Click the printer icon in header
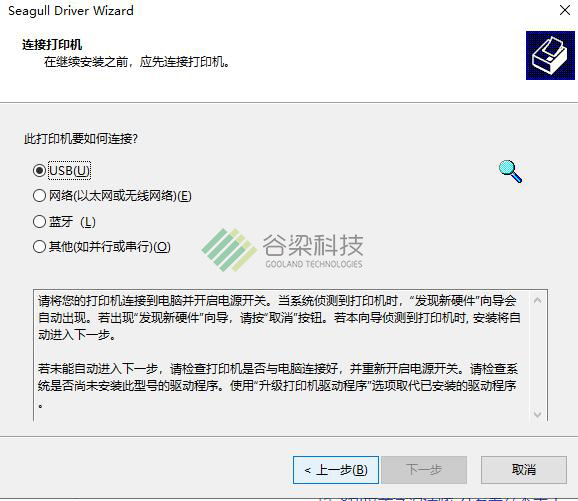This screenshot has height=501, width=578. 550,55
